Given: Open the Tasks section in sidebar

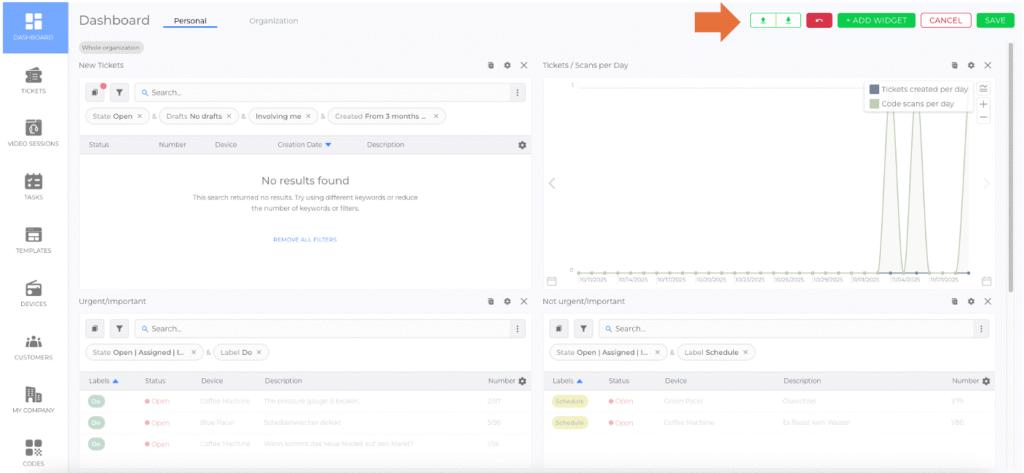Looking at the screenshot, I should click(x=34, y=187).
